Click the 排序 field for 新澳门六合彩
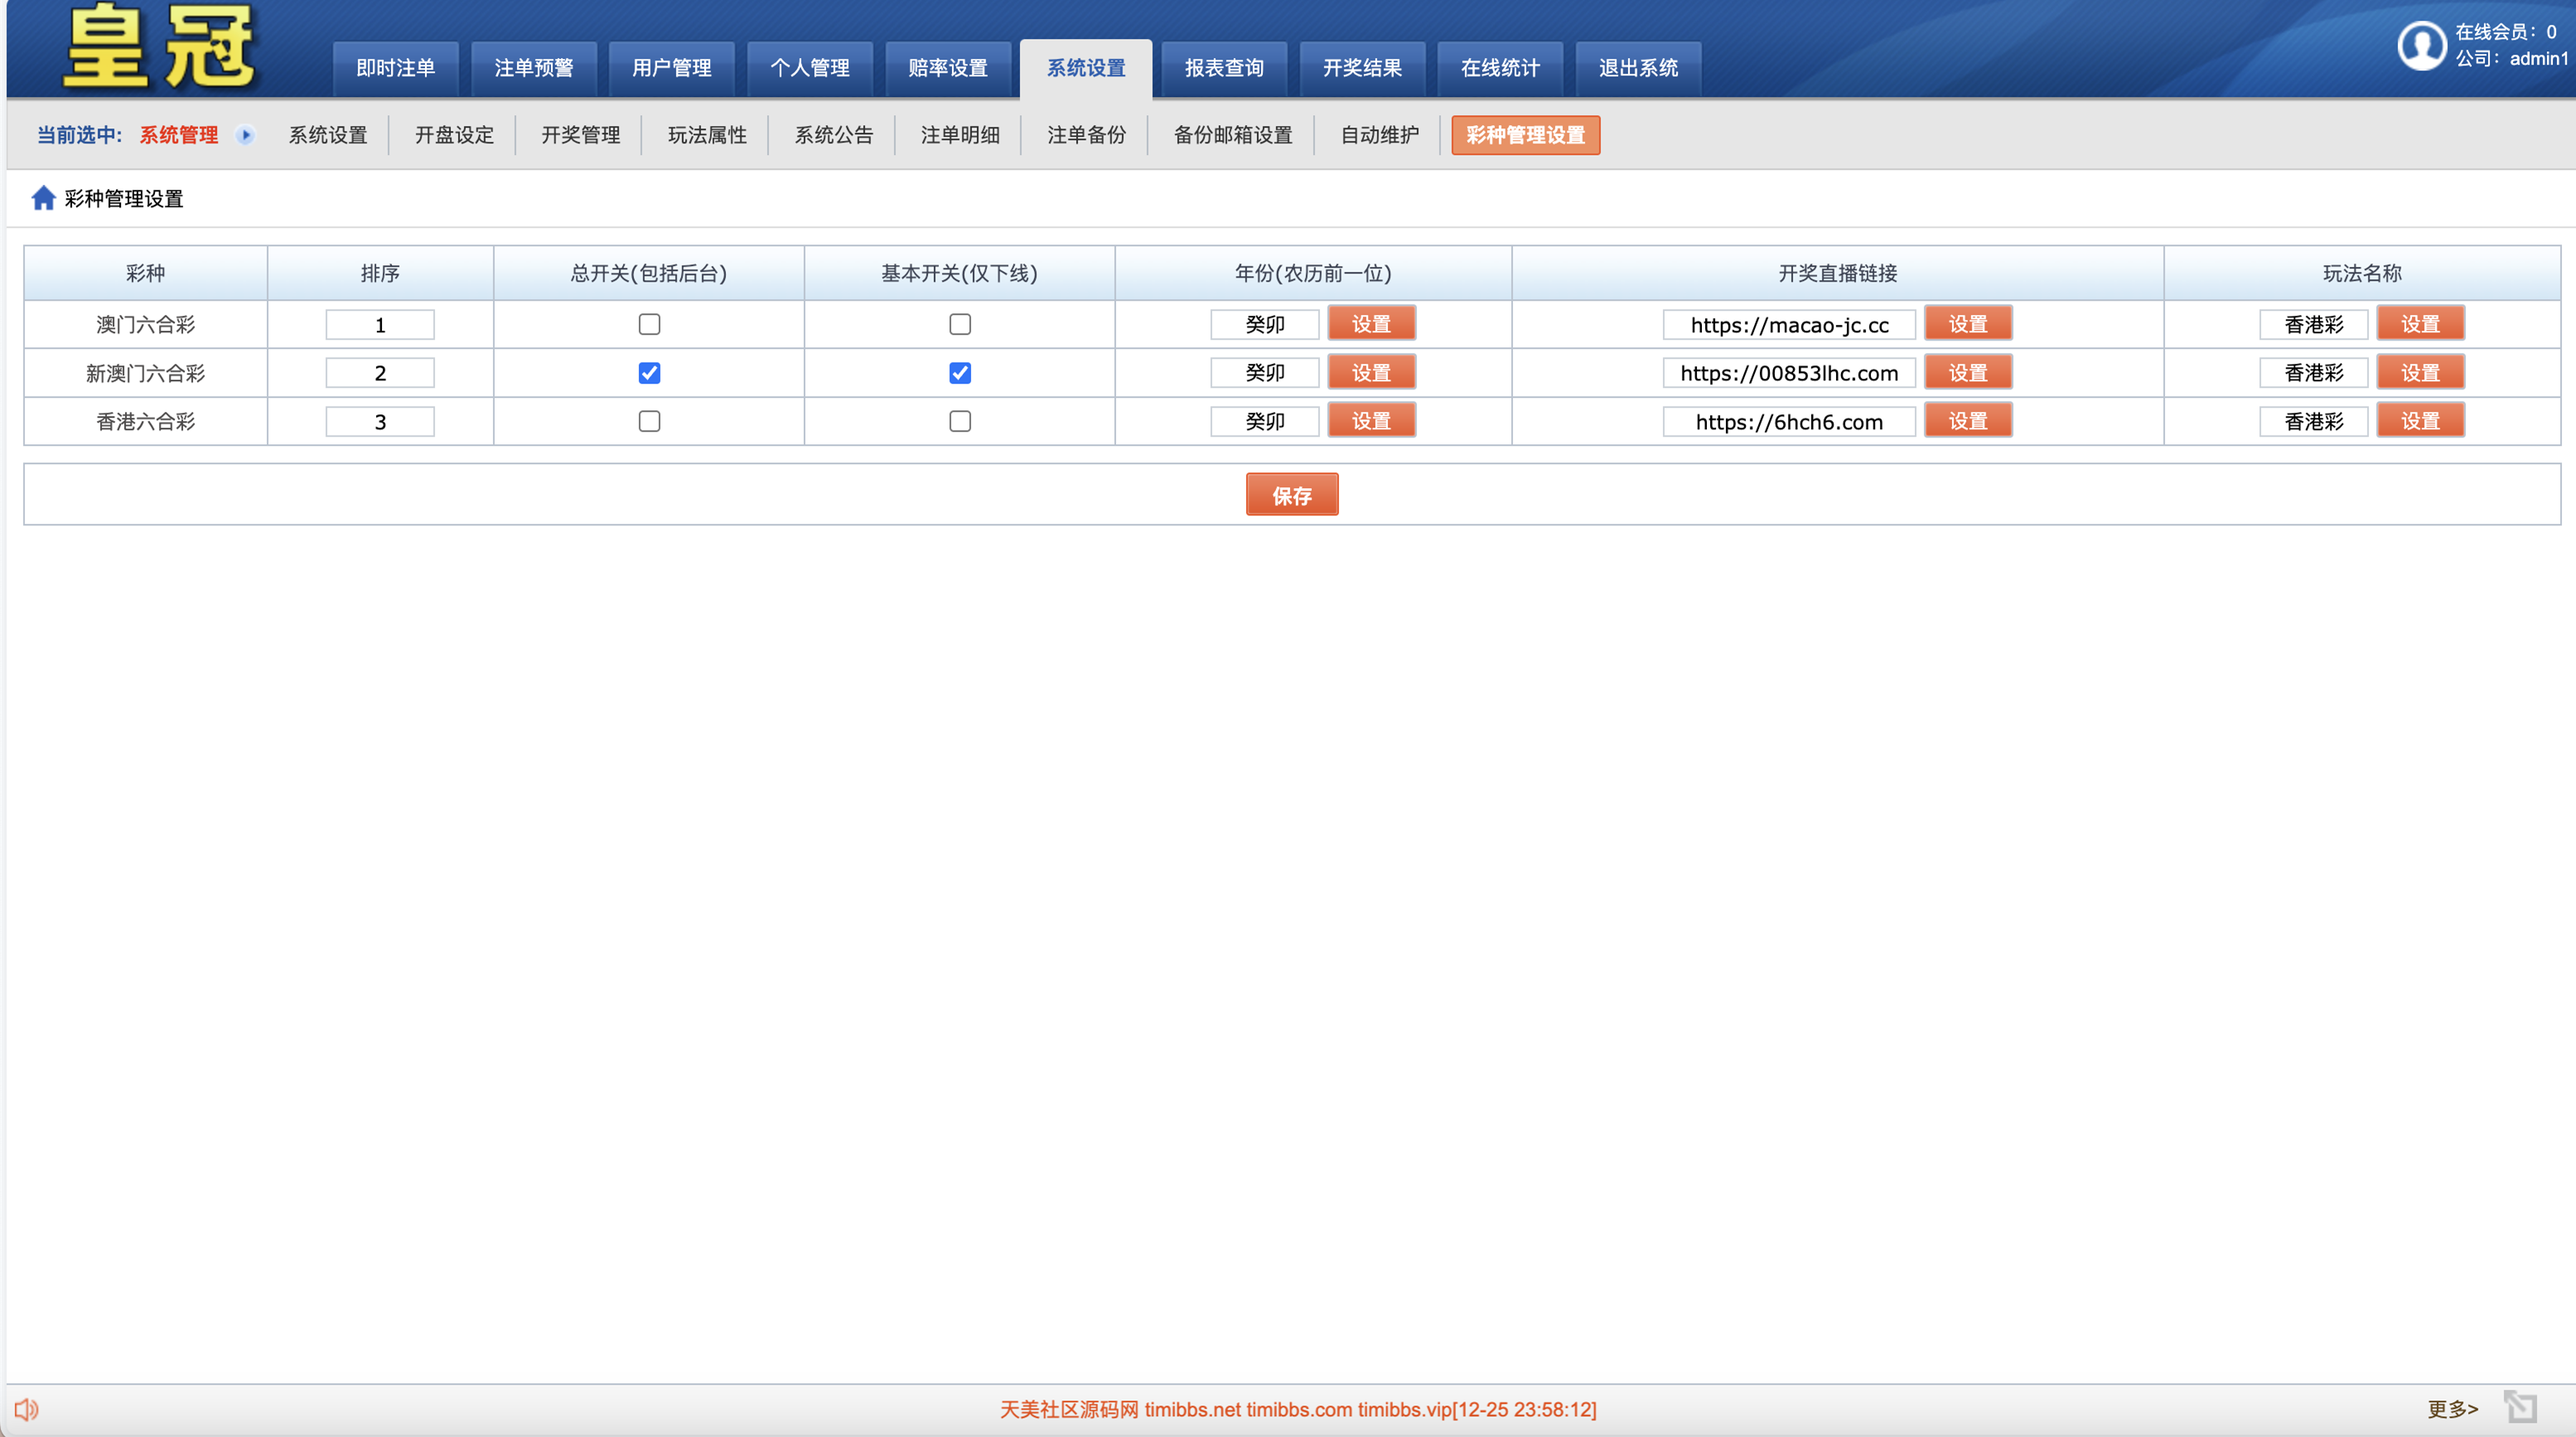 click(x=380, y=373)
